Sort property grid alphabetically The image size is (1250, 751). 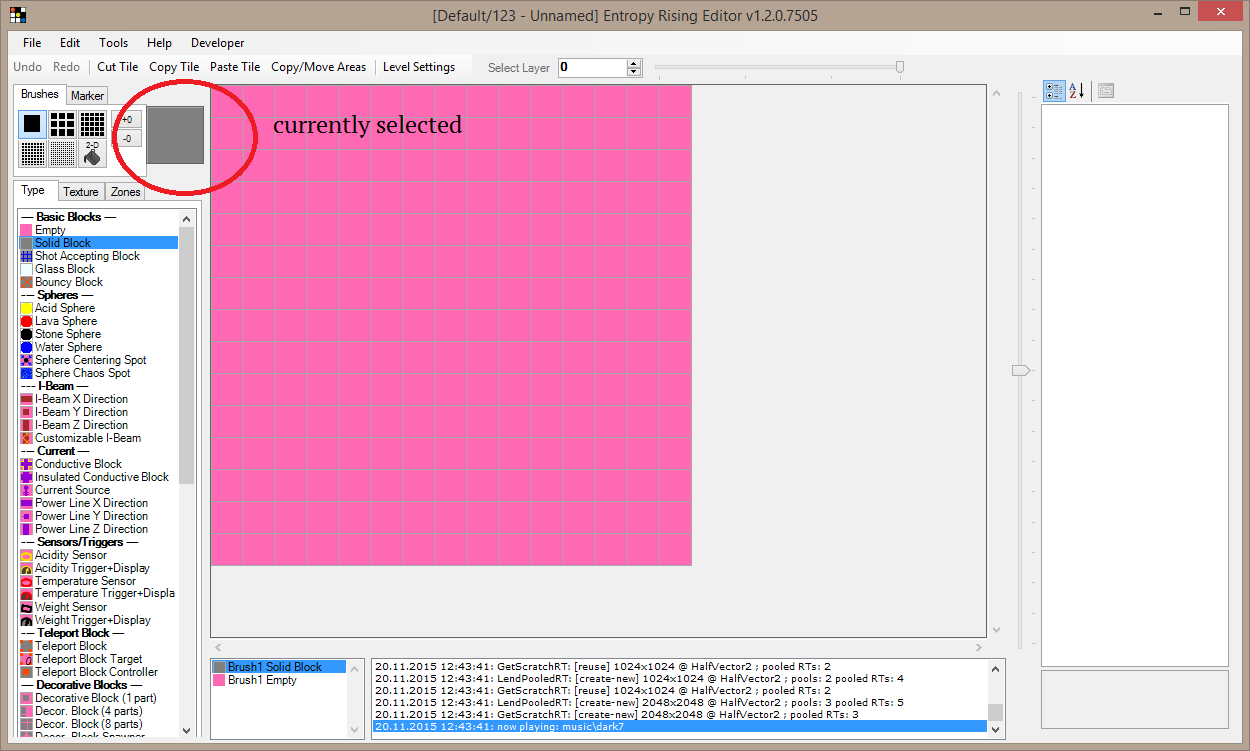click(x=1076, y=91)
